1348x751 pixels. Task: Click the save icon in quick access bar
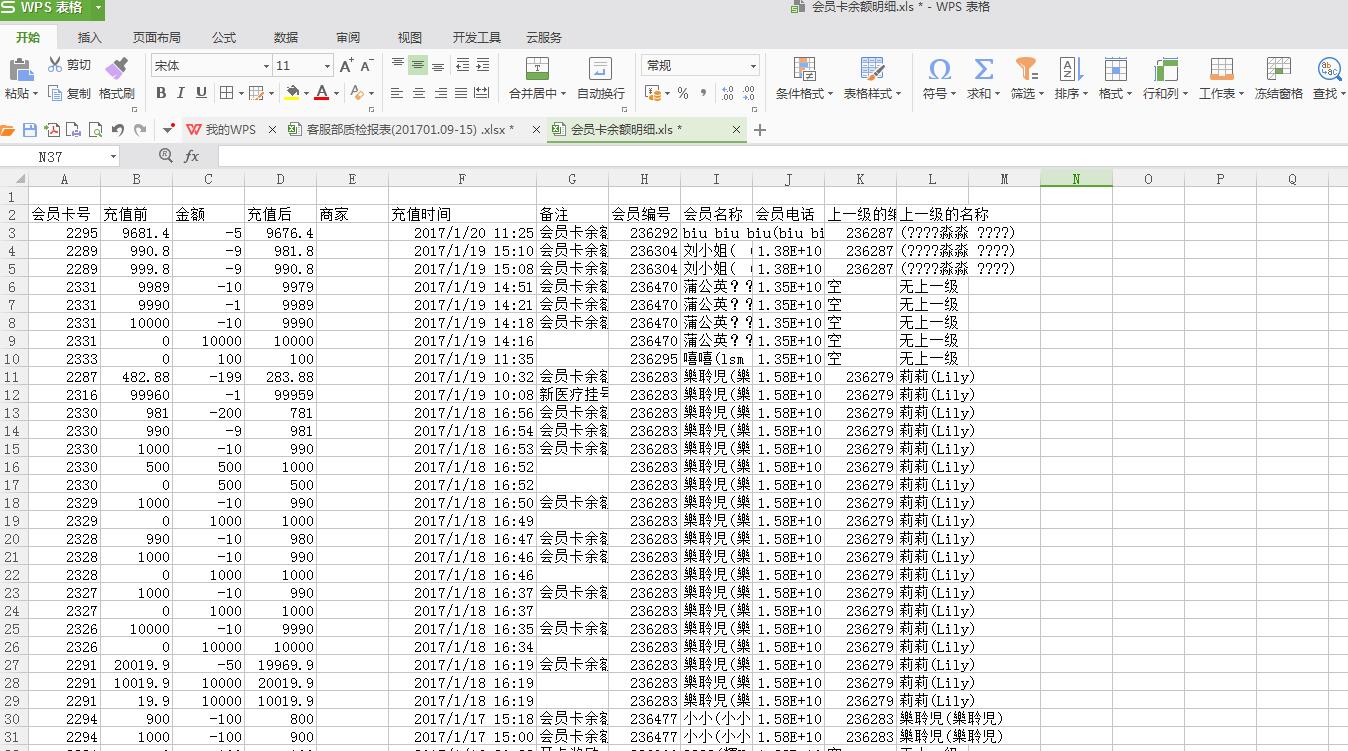(x=30, y=130)
